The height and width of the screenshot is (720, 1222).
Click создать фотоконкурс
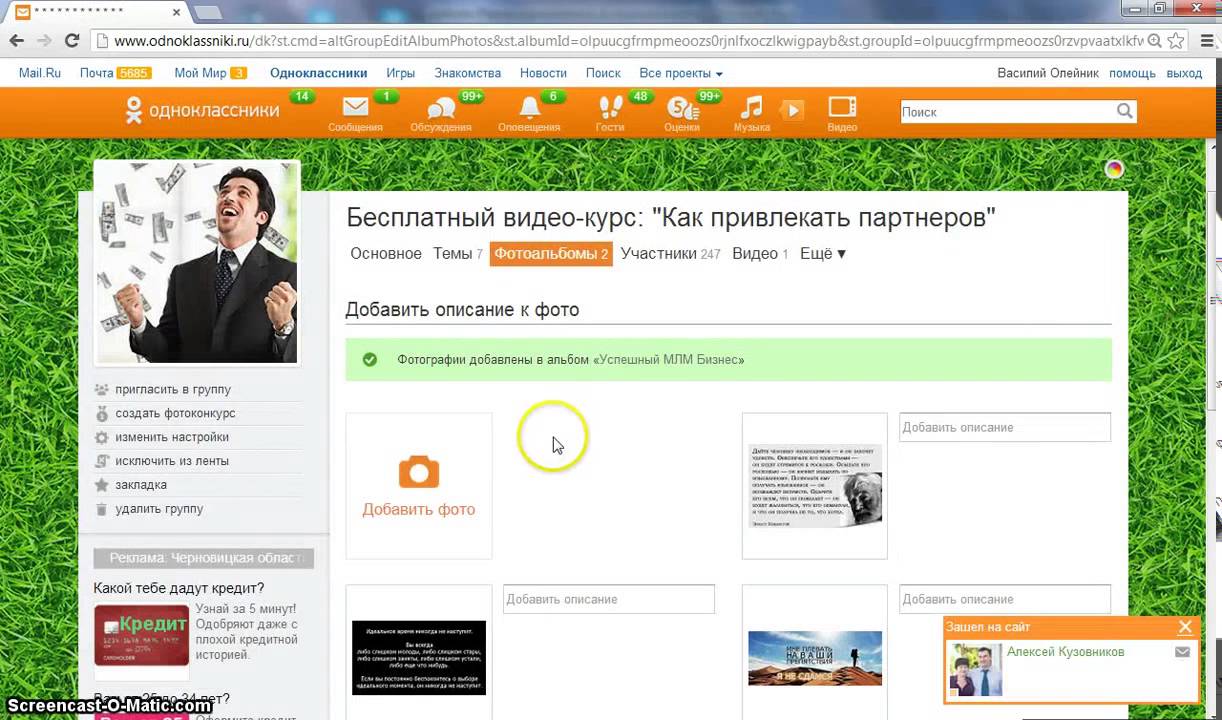pyautogui.click(x=175, y=413)
